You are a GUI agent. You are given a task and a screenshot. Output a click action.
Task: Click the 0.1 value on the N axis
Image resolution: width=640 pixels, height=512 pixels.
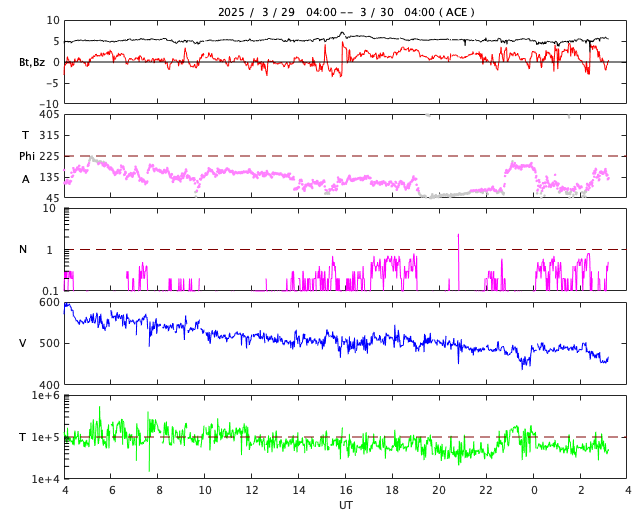[x=51, y=291]
